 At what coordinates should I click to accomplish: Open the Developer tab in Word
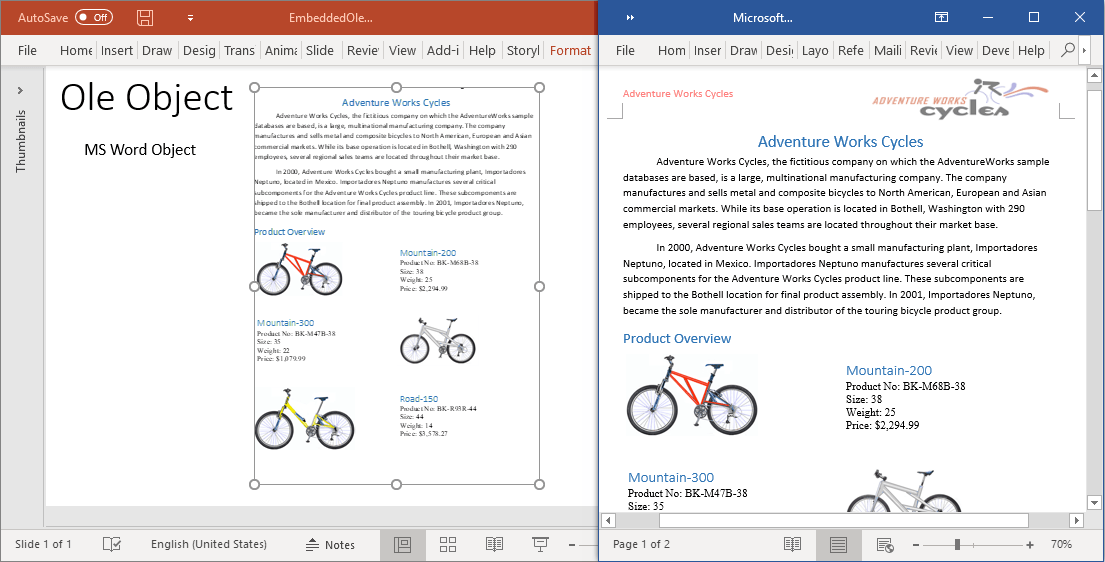(996, 50)
